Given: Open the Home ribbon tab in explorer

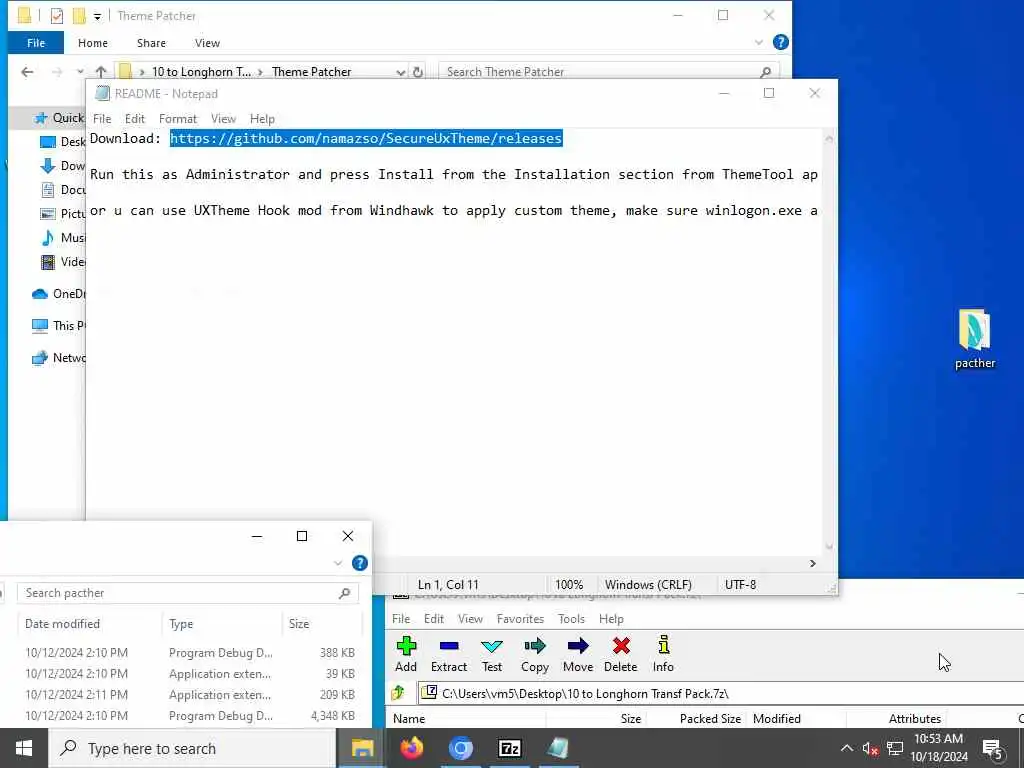Looking at the screenshot, I should pyautogui.click(x=93, y=43).
